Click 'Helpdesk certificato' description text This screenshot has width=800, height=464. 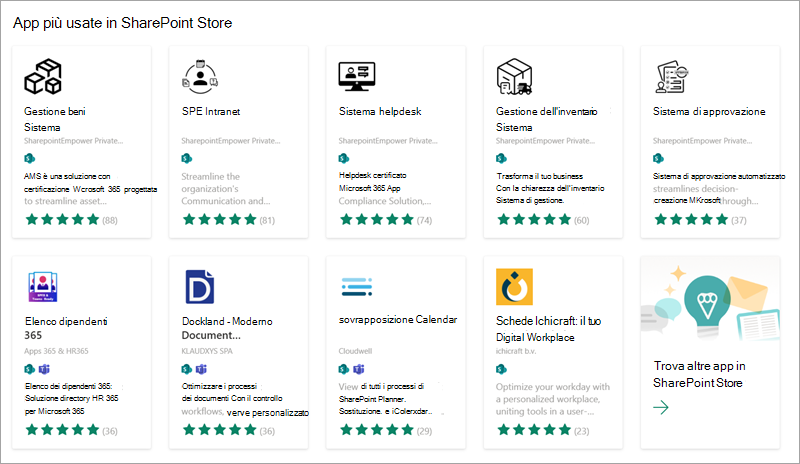pyautogui.click(x=372, y=175)
